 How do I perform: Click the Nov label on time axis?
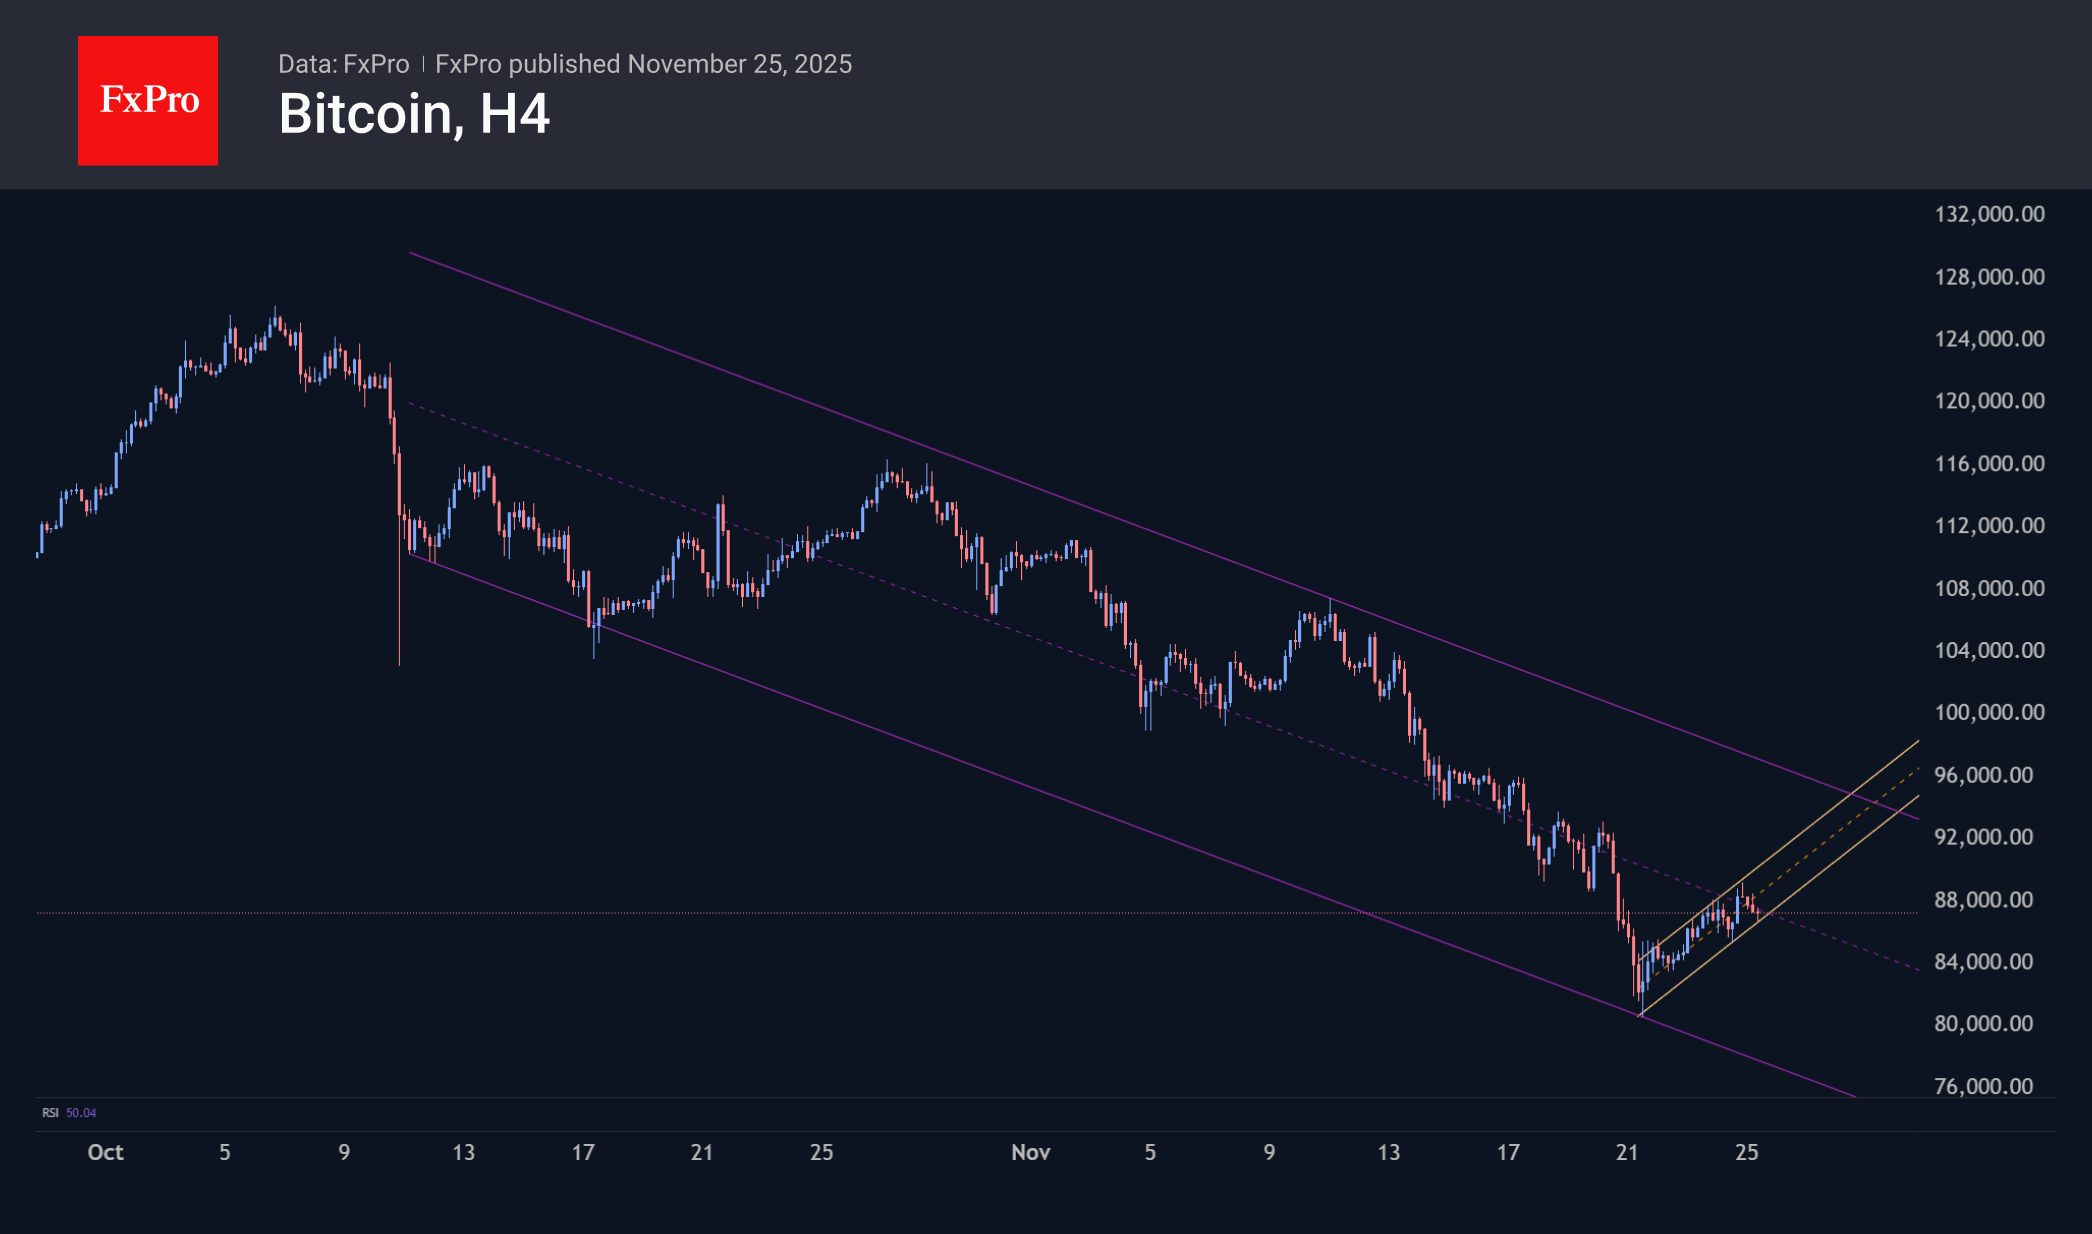click(x=1030, y=1152)
